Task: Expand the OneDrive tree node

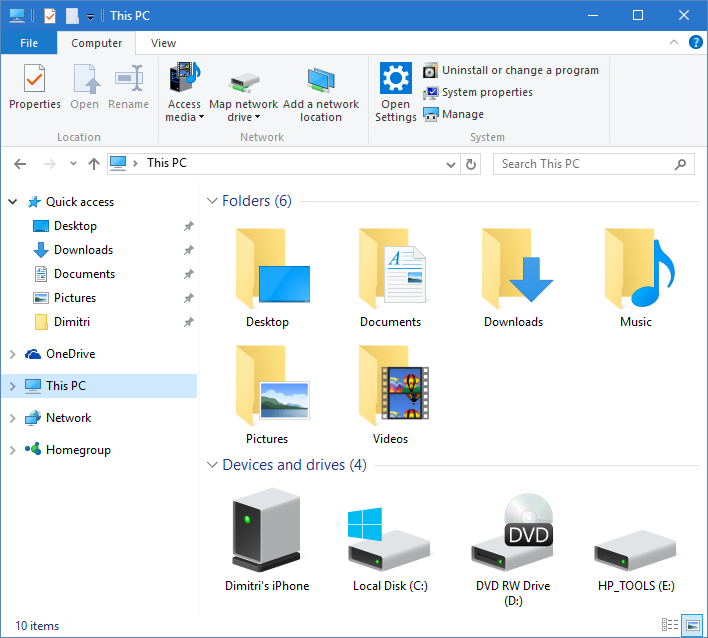Action: tap(13, 354)
